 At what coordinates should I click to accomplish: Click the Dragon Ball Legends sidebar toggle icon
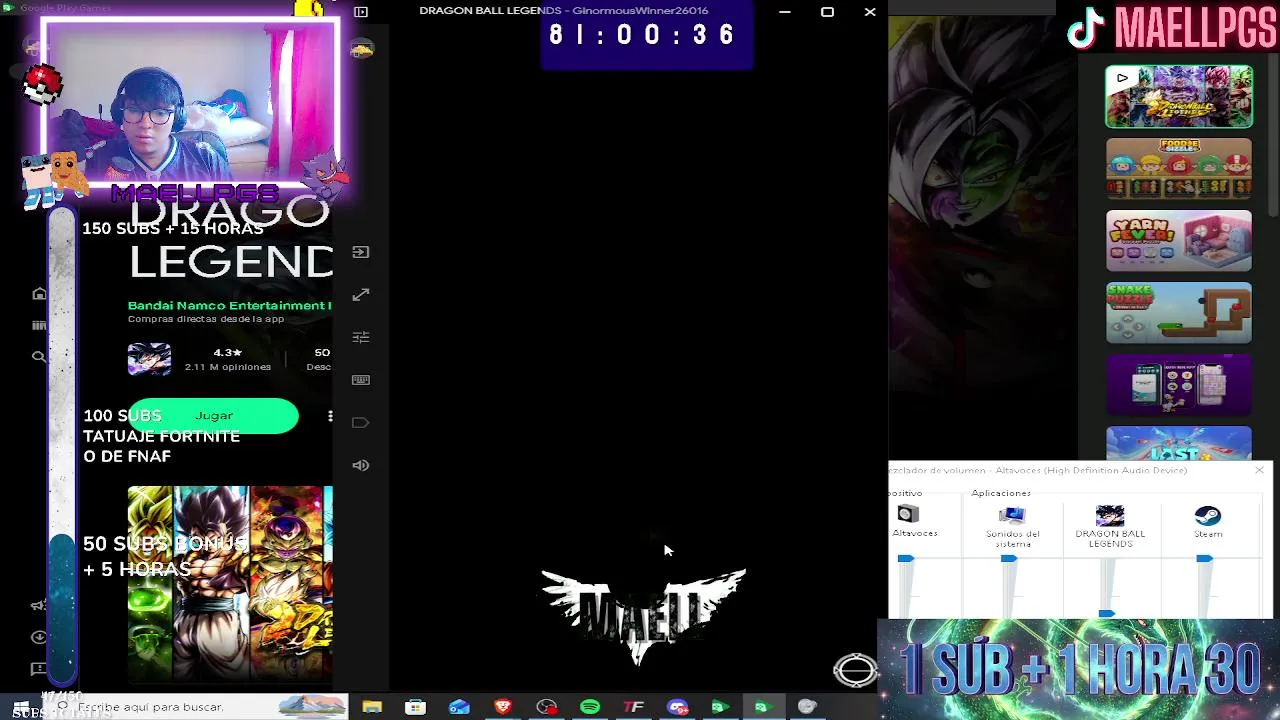tap(361, 11)
